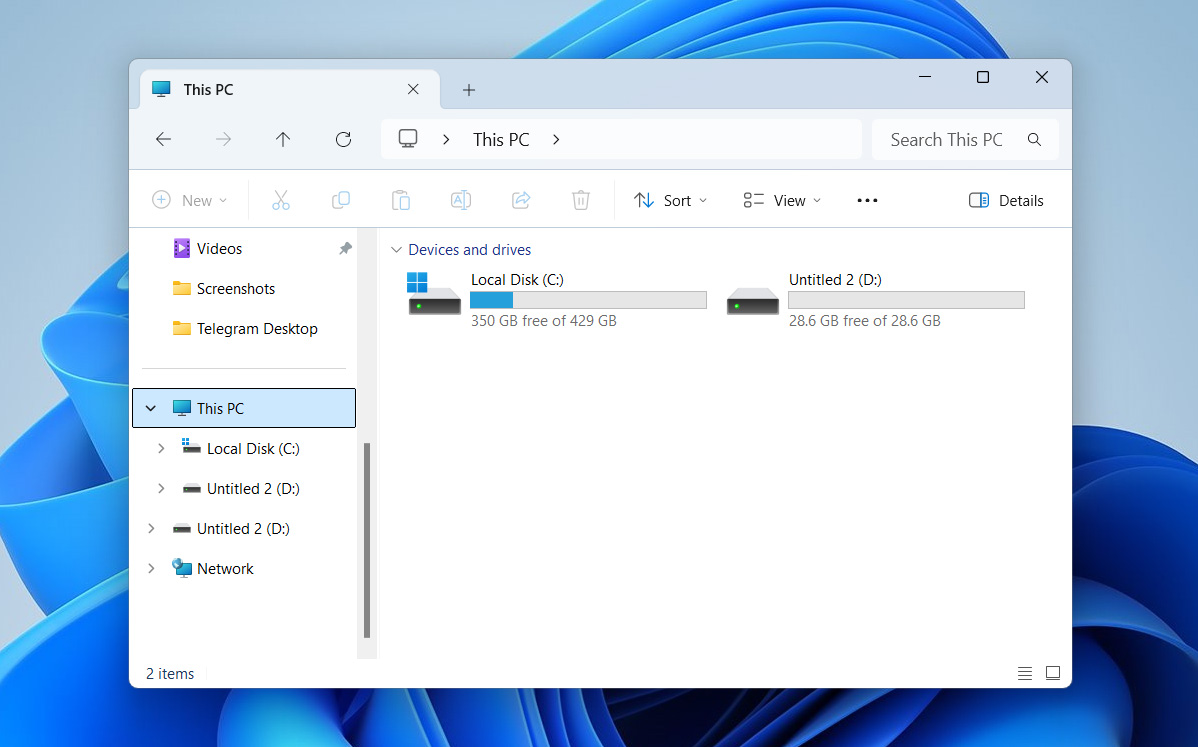Toggle the Details pane
The width and height of the screenshot is (1198, 747).
[1005, 200]
